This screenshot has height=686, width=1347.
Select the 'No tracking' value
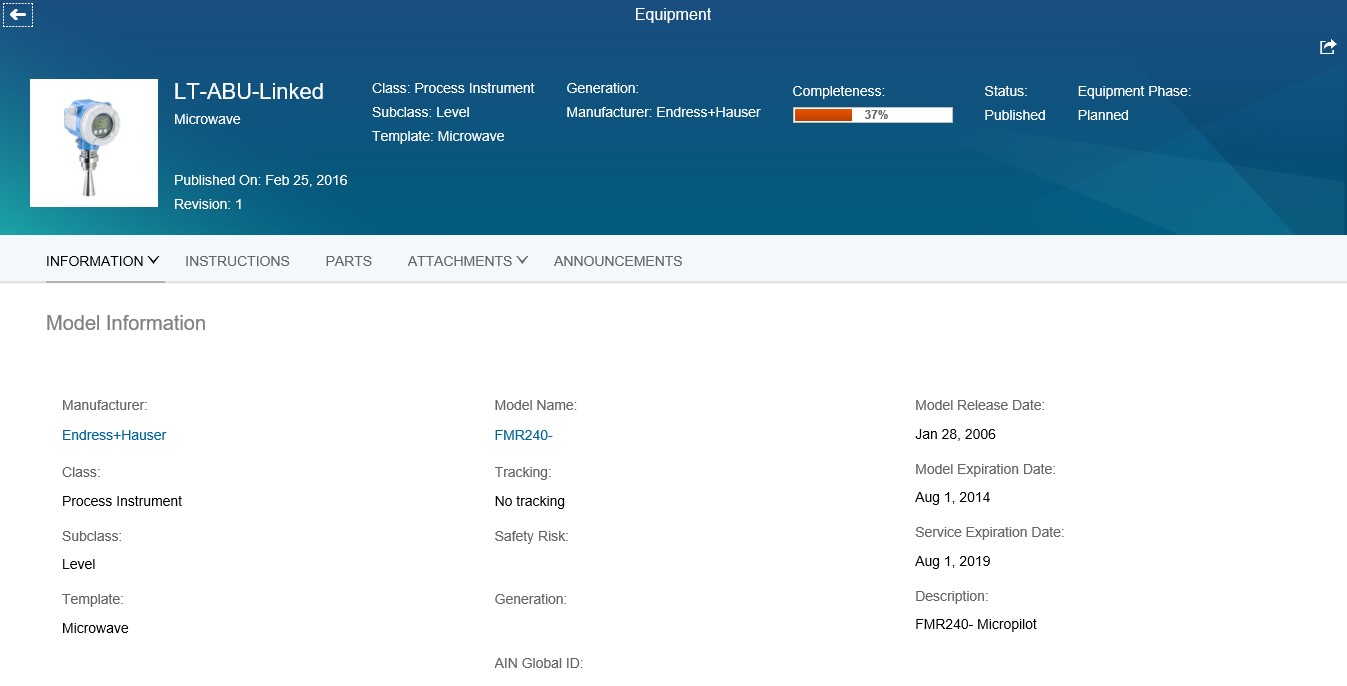(529, 501)
